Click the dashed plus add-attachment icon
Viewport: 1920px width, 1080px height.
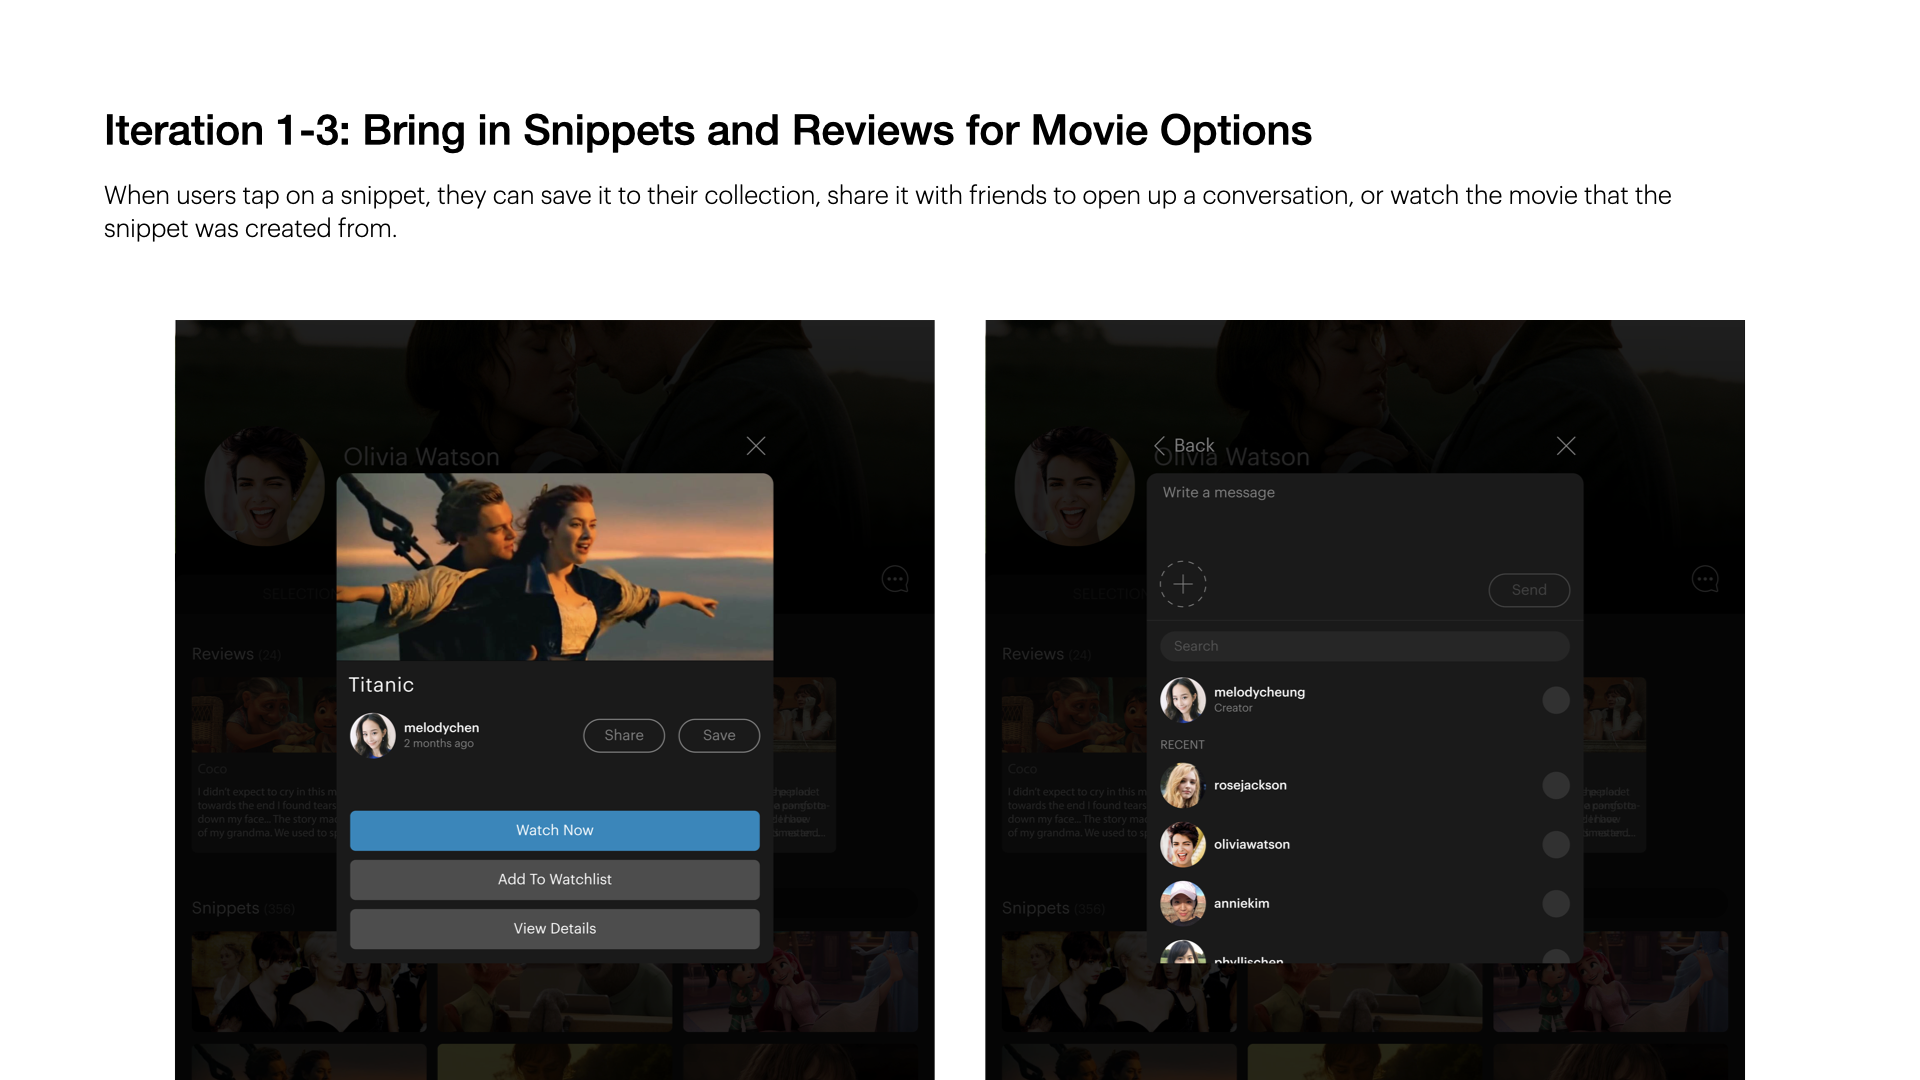[x=1183, y=584]
